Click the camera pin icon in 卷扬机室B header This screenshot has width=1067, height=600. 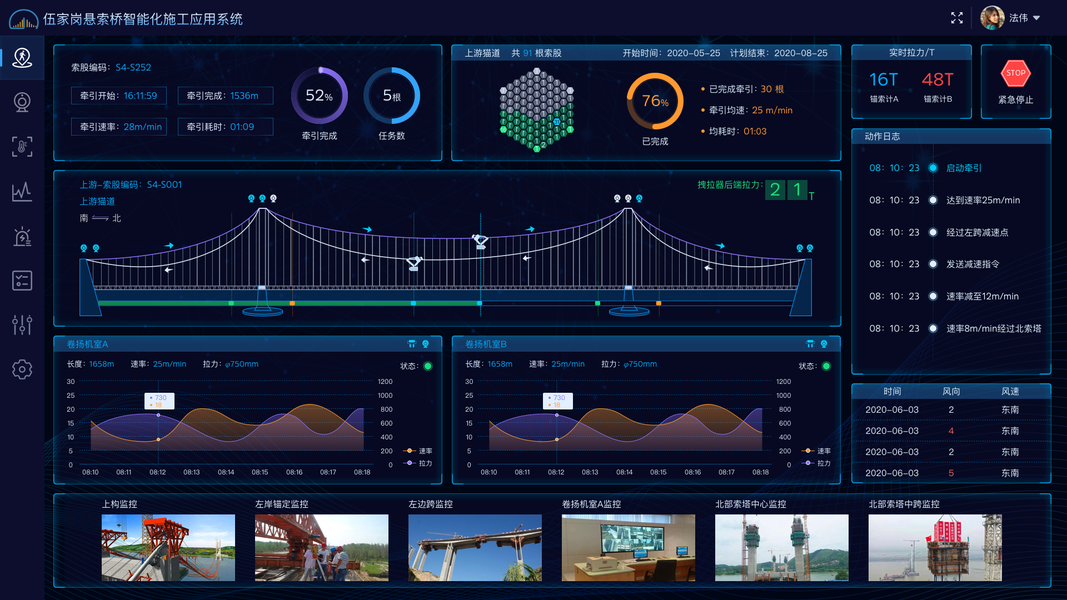pos(824,344)
